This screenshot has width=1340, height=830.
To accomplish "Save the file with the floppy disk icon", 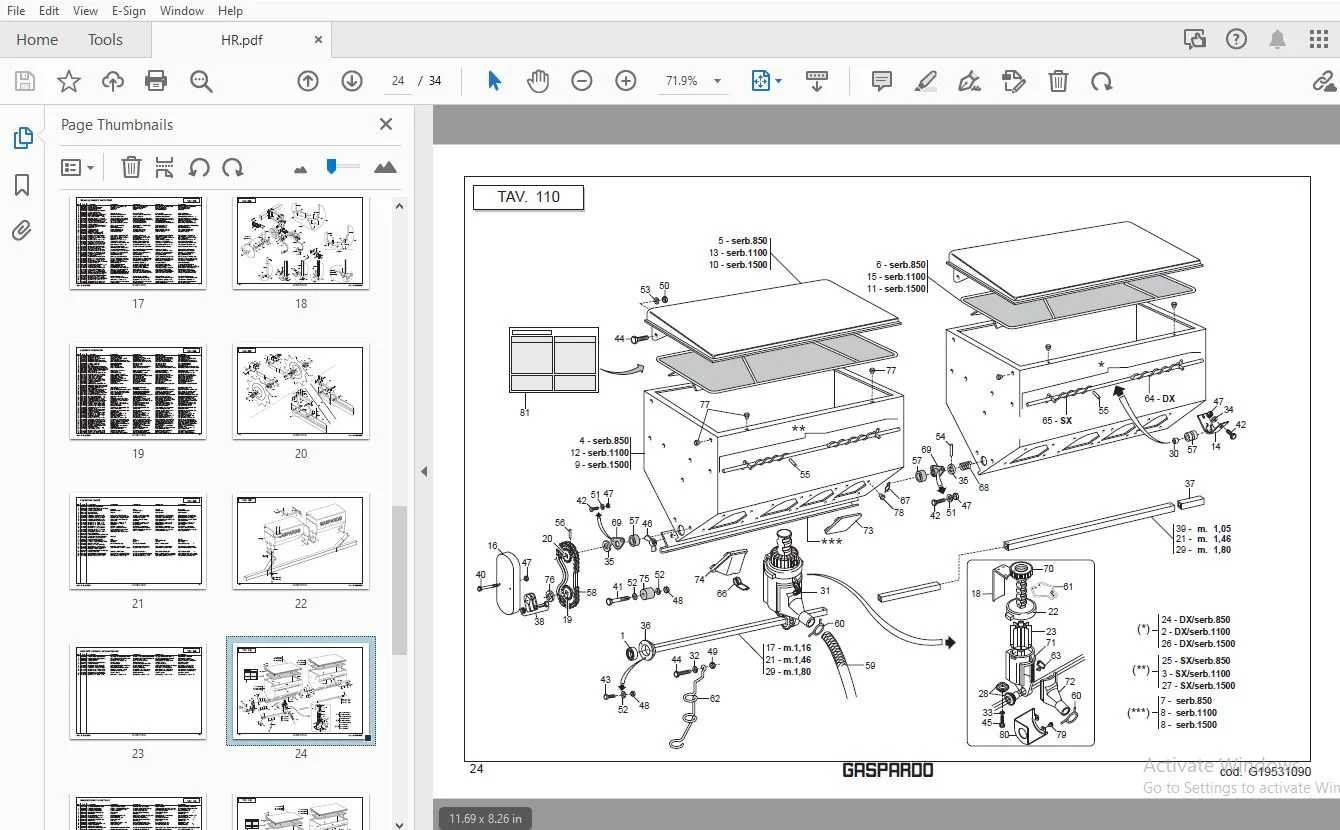I will click(25, 81).
